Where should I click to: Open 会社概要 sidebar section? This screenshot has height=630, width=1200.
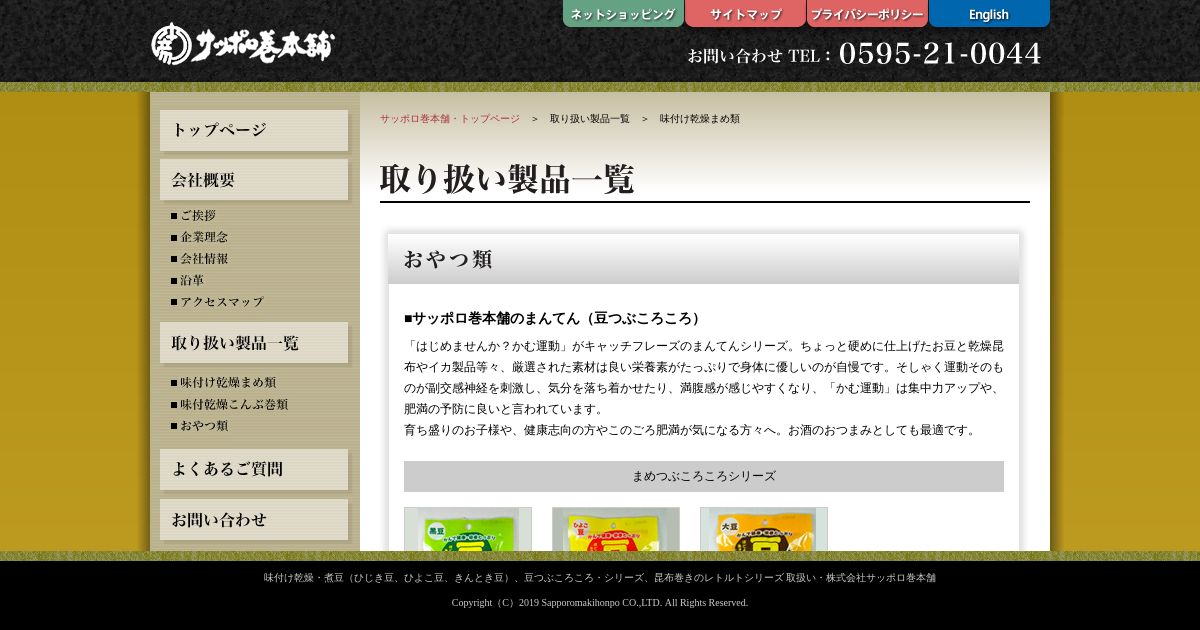tap(254, 180)
